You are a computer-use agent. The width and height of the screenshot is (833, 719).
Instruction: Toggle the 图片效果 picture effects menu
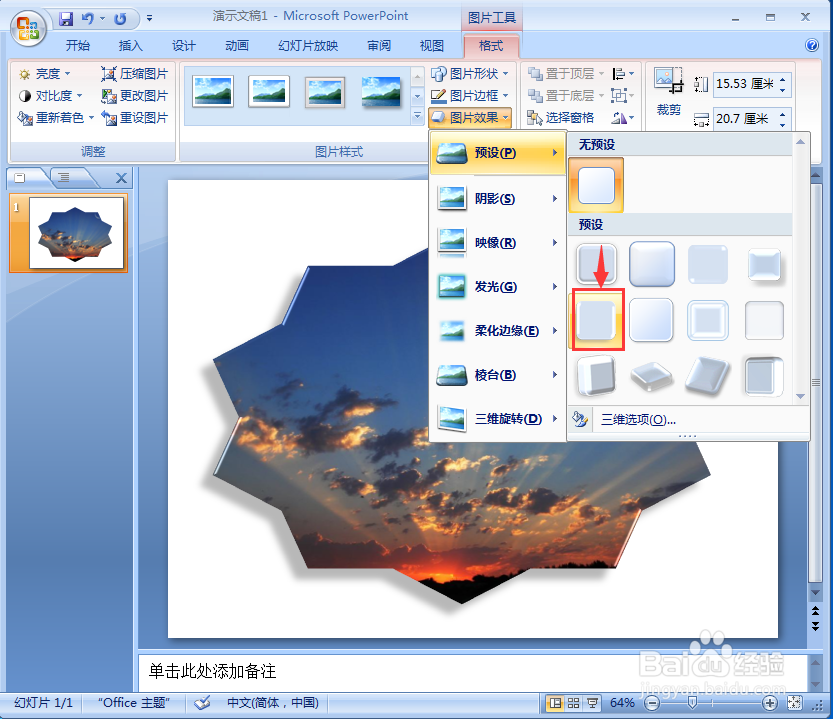pos(470,117)
